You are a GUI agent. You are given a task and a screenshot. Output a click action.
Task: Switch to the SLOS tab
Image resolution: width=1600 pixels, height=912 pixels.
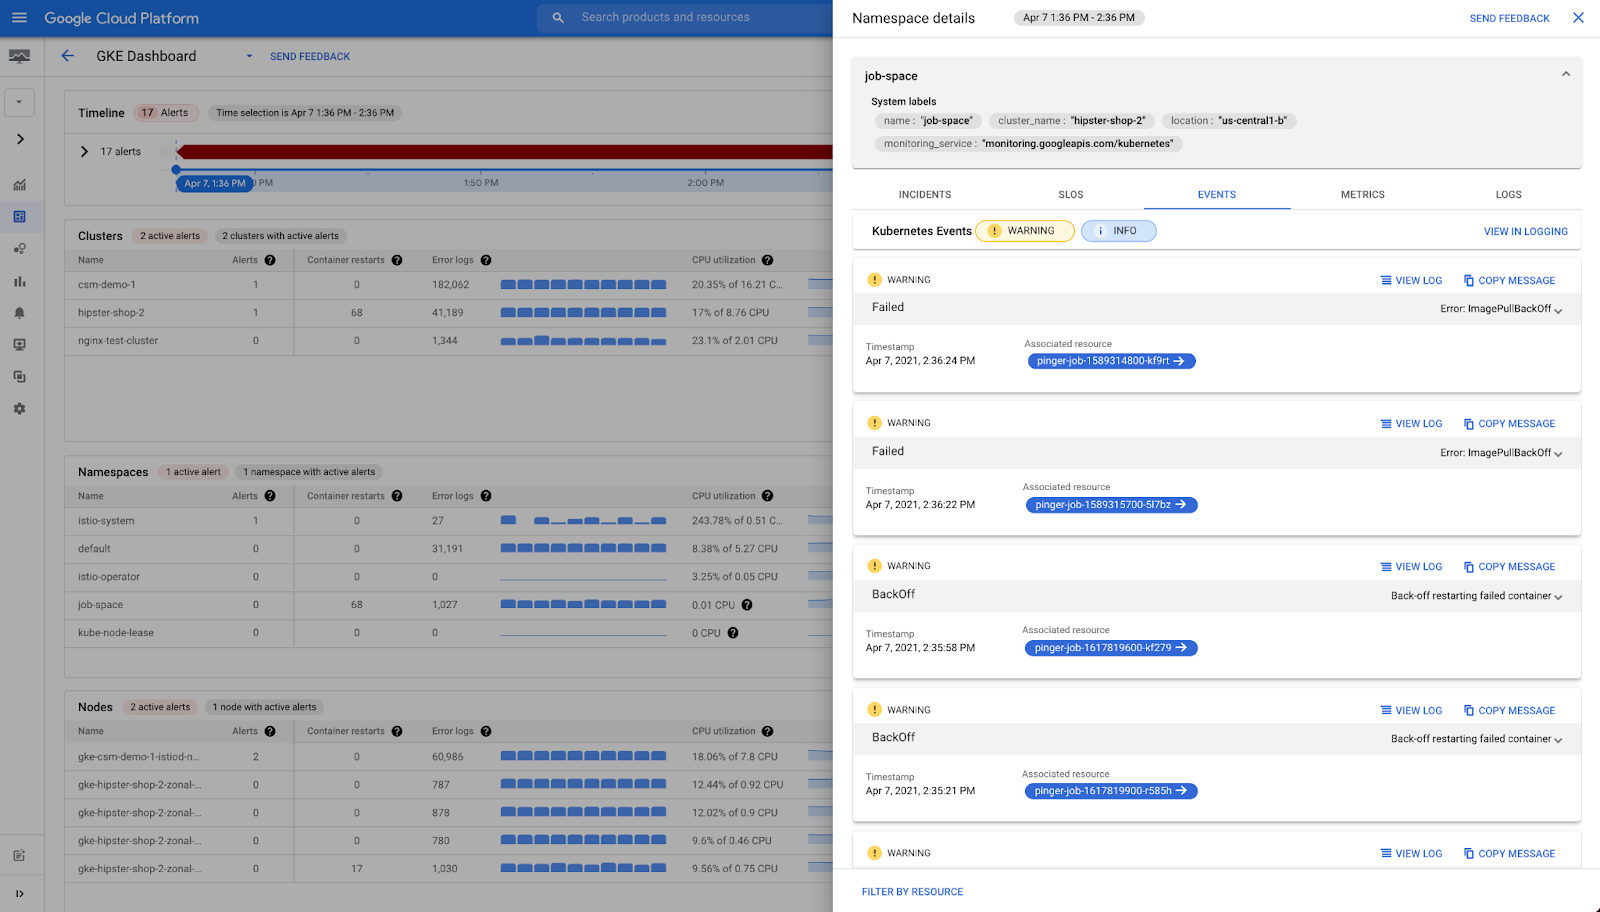pyautogui.click(x=1071, y=195)
